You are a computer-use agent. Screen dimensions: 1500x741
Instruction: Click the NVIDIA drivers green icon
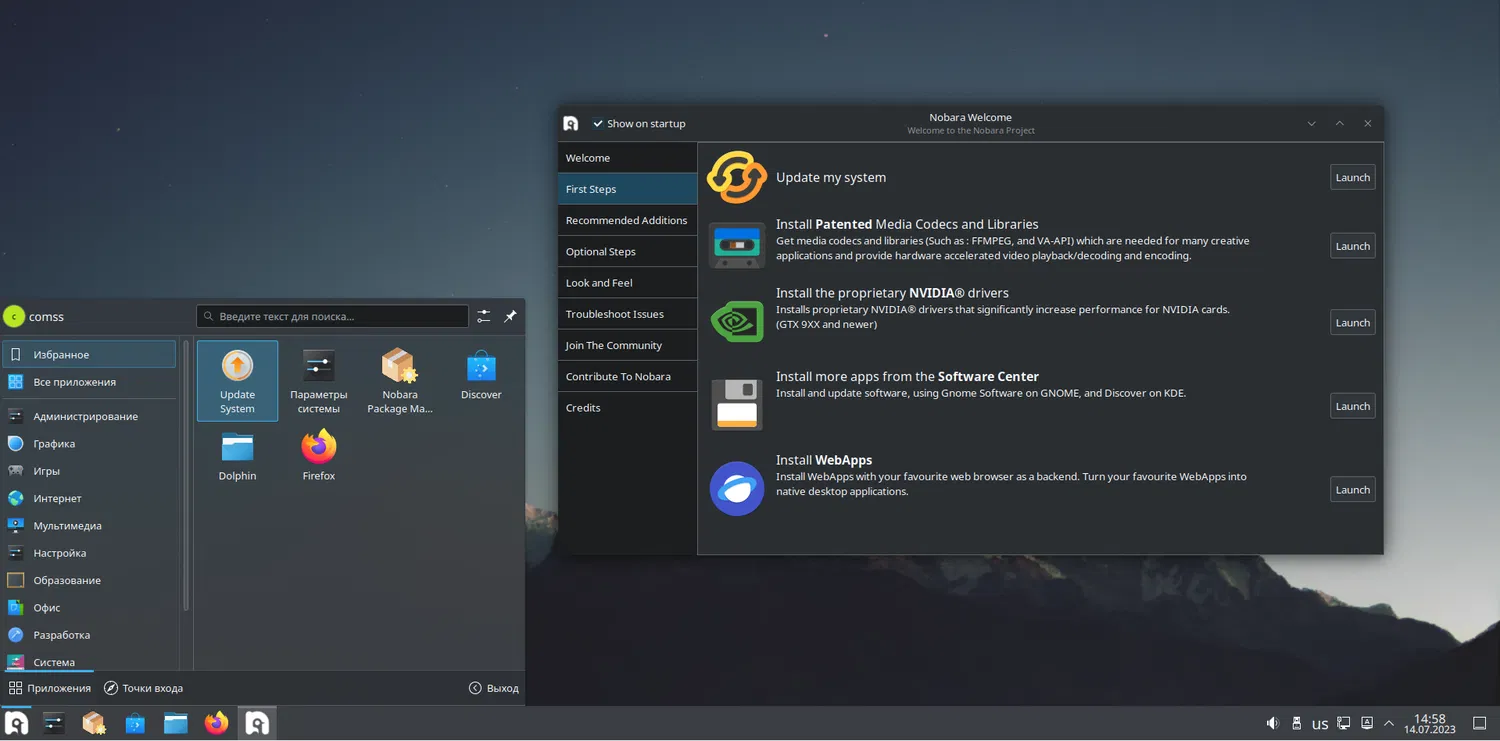pyautogui.click(x=737, y=322)
